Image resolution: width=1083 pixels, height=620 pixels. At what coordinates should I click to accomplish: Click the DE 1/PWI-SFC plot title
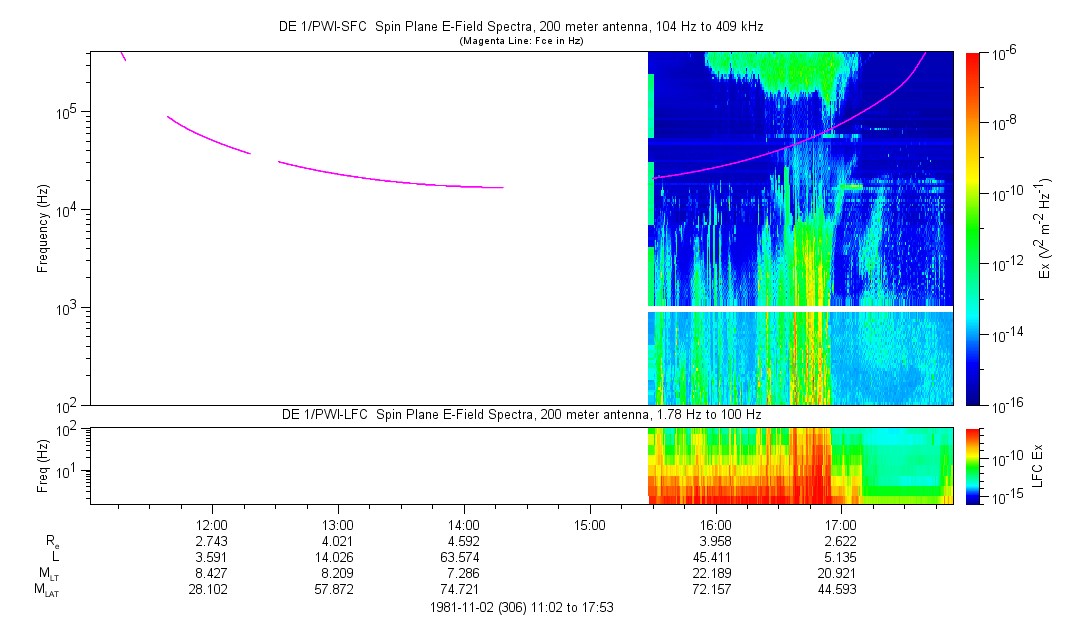point(520,27)
